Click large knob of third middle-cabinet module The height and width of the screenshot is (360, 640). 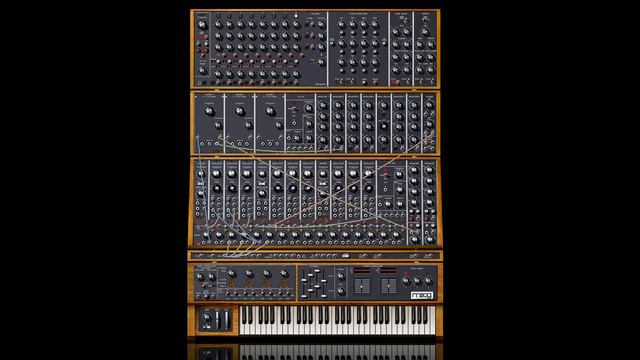(x=270, y=111)
